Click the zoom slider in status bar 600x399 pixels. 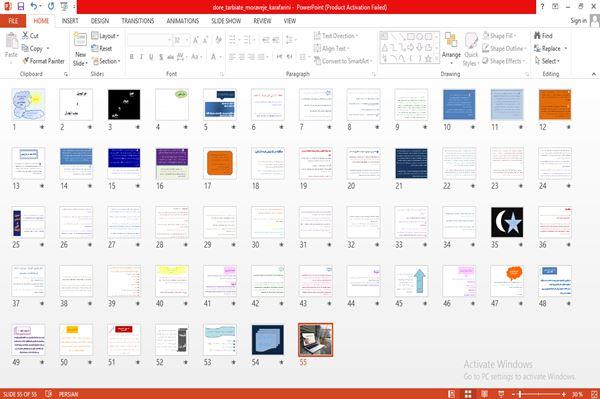click(539, 394)
